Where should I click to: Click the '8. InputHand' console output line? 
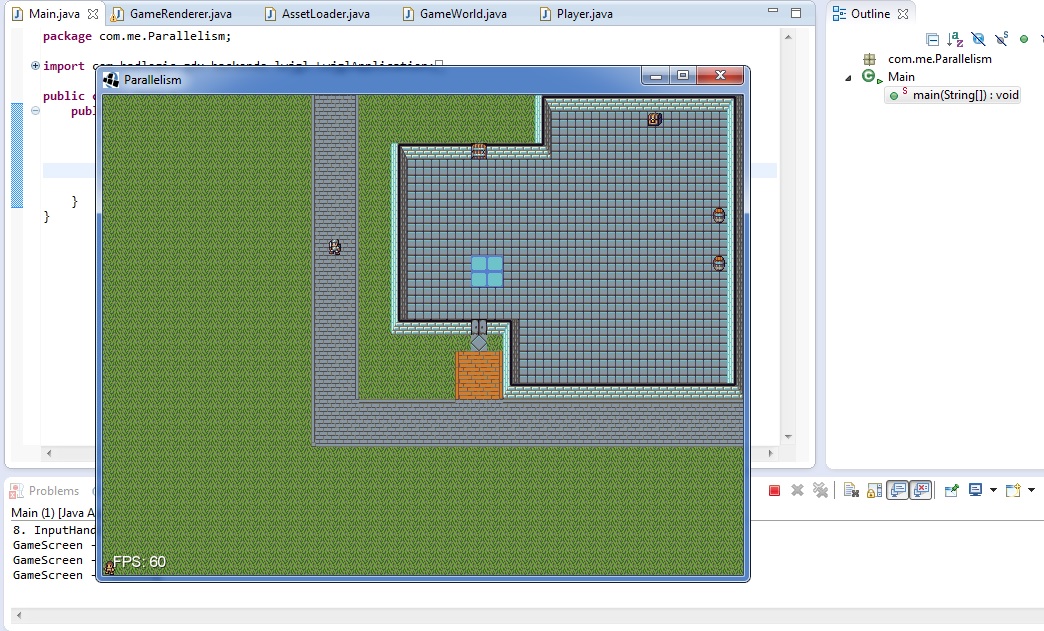[54, 530]
